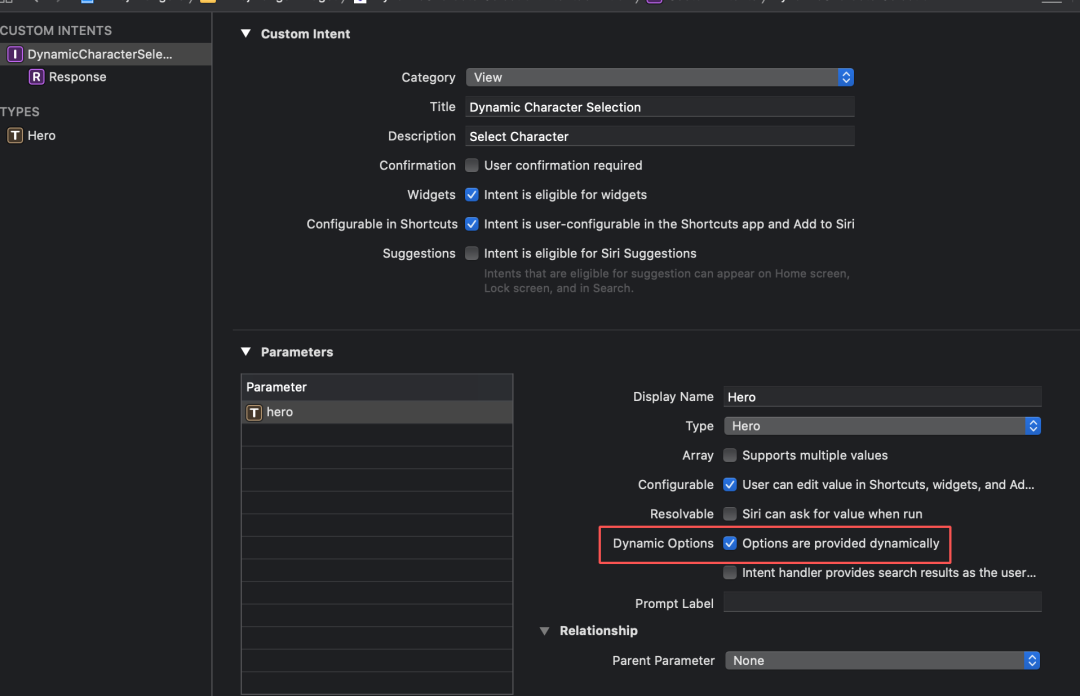
Task: Open the Category dropdown showing View
Action: coord(659,77)
